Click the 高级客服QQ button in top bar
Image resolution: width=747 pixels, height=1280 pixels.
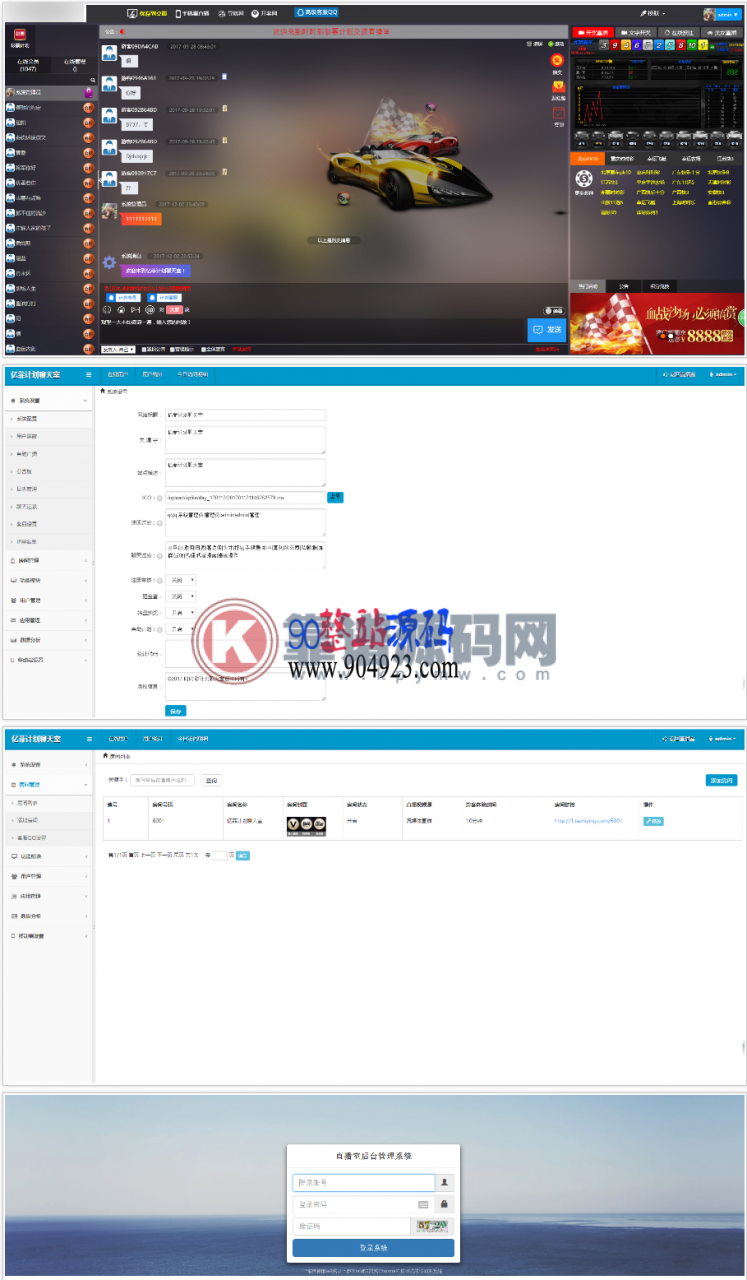pos(316,13)
